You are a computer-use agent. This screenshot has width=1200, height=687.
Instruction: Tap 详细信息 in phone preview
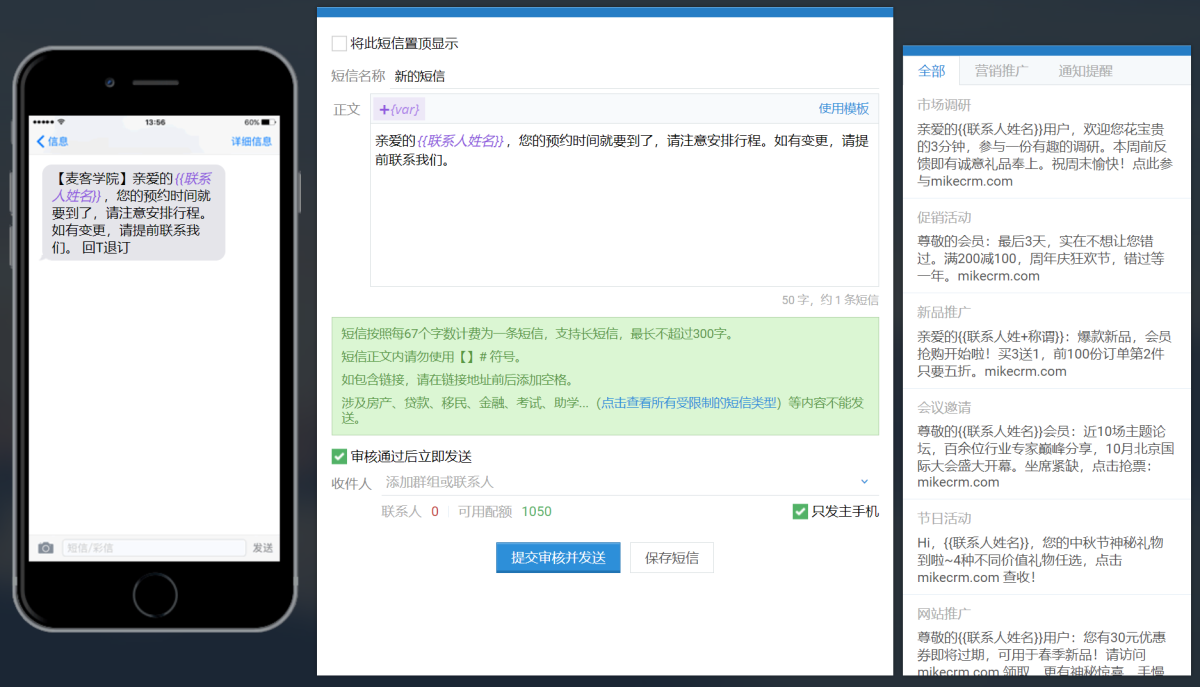point(252,141)
